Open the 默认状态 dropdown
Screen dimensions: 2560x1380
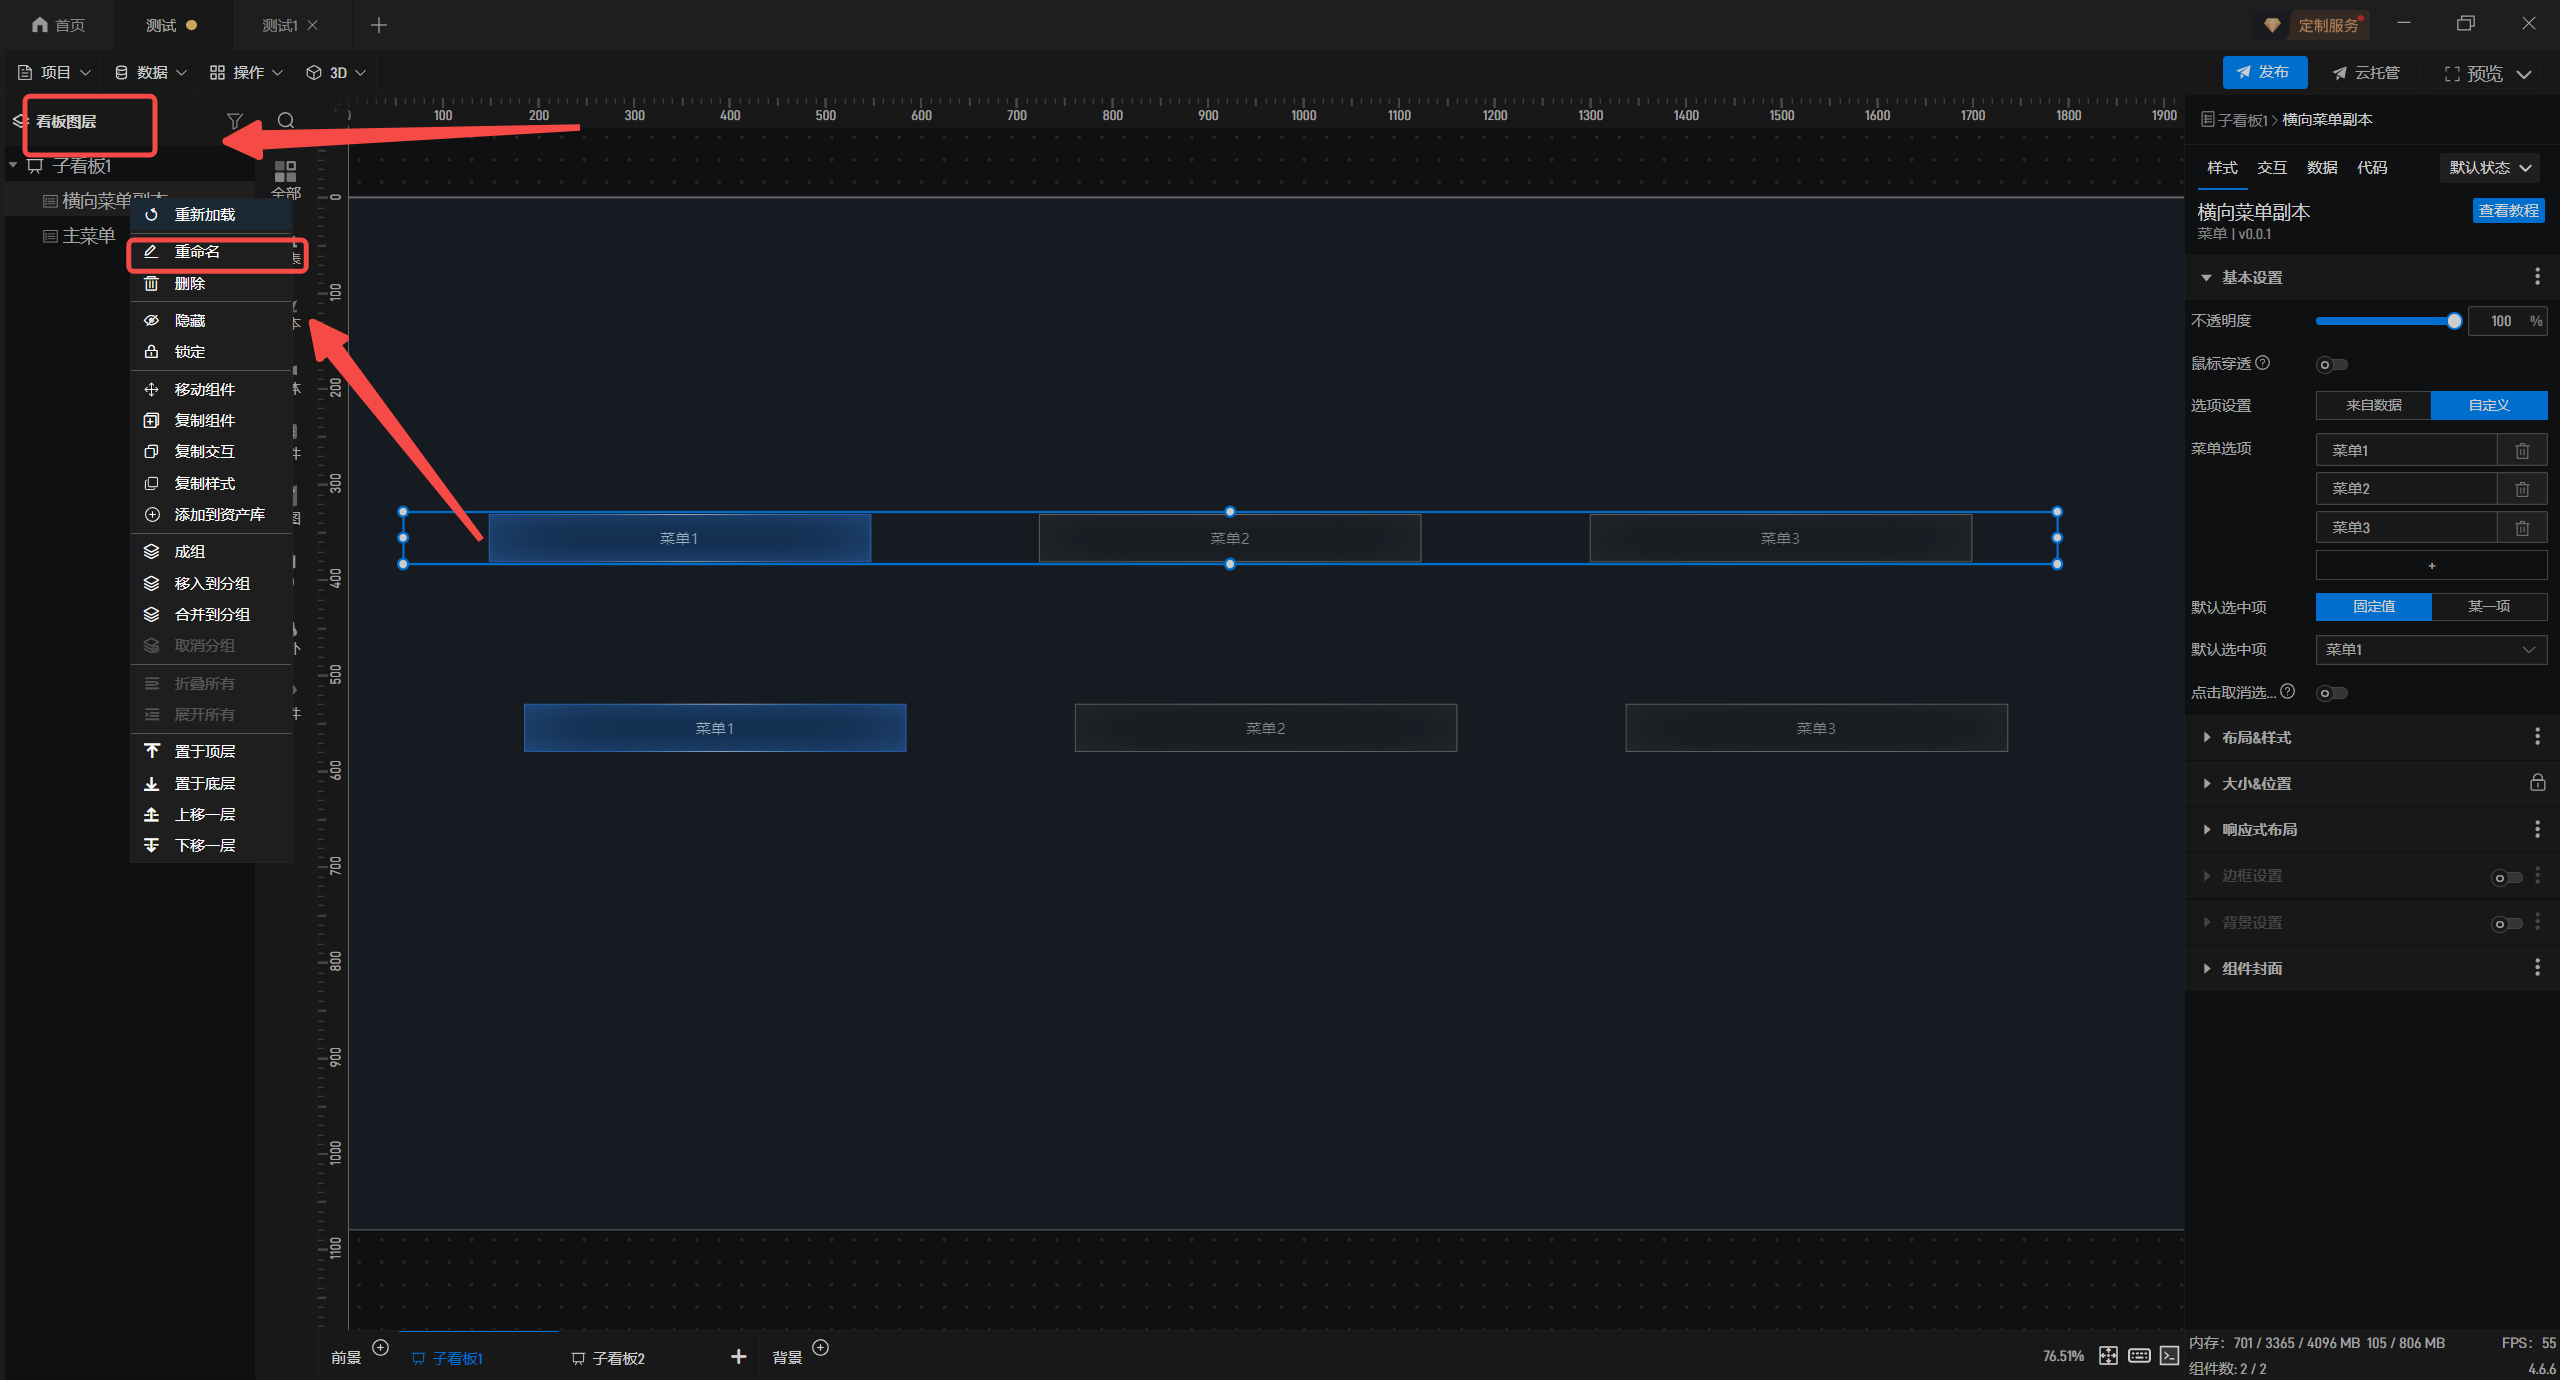click(x=2489, y=168)
